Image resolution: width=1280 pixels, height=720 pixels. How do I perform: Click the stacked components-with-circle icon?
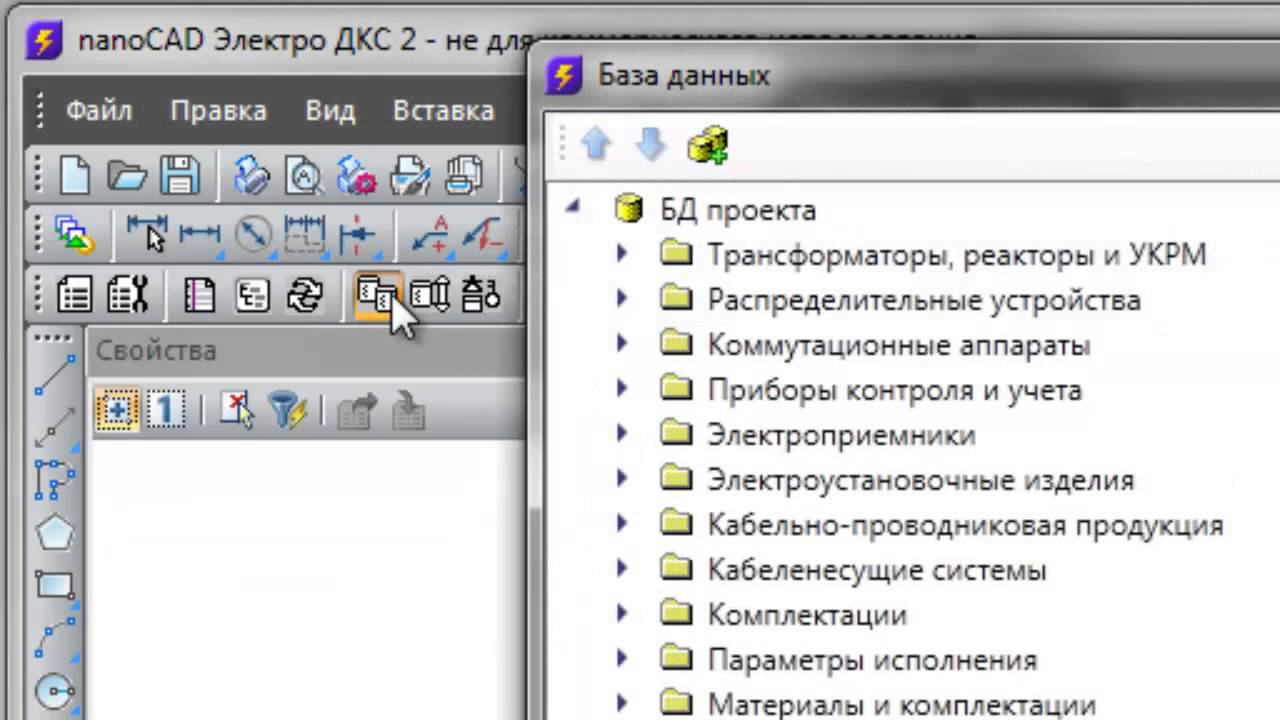tap(481, 295)
